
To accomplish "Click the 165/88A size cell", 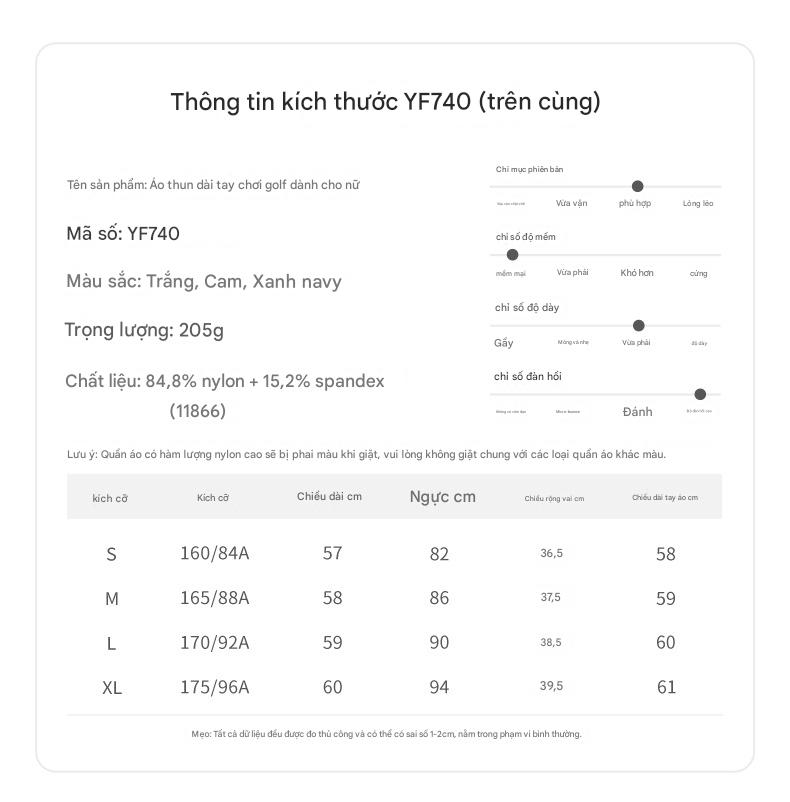I will [214, 598].
